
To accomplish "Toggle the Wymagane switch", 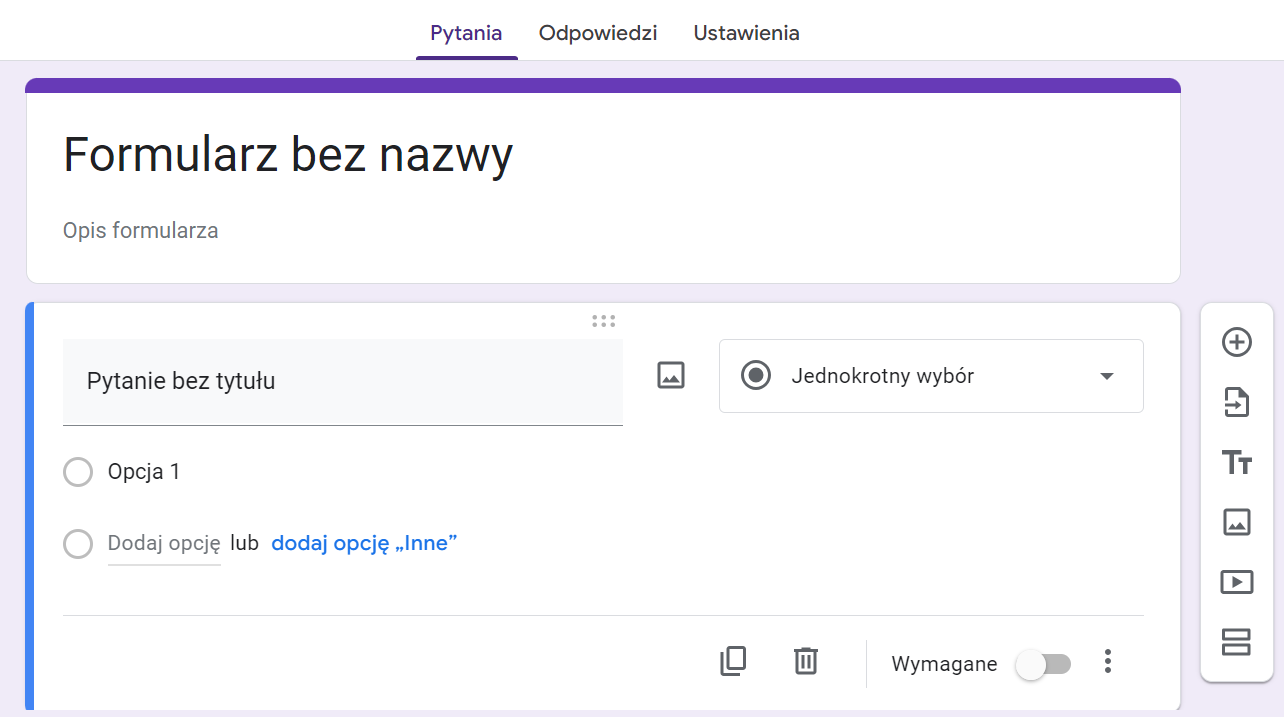I will pyautogui.click(x=1043, y=664).
